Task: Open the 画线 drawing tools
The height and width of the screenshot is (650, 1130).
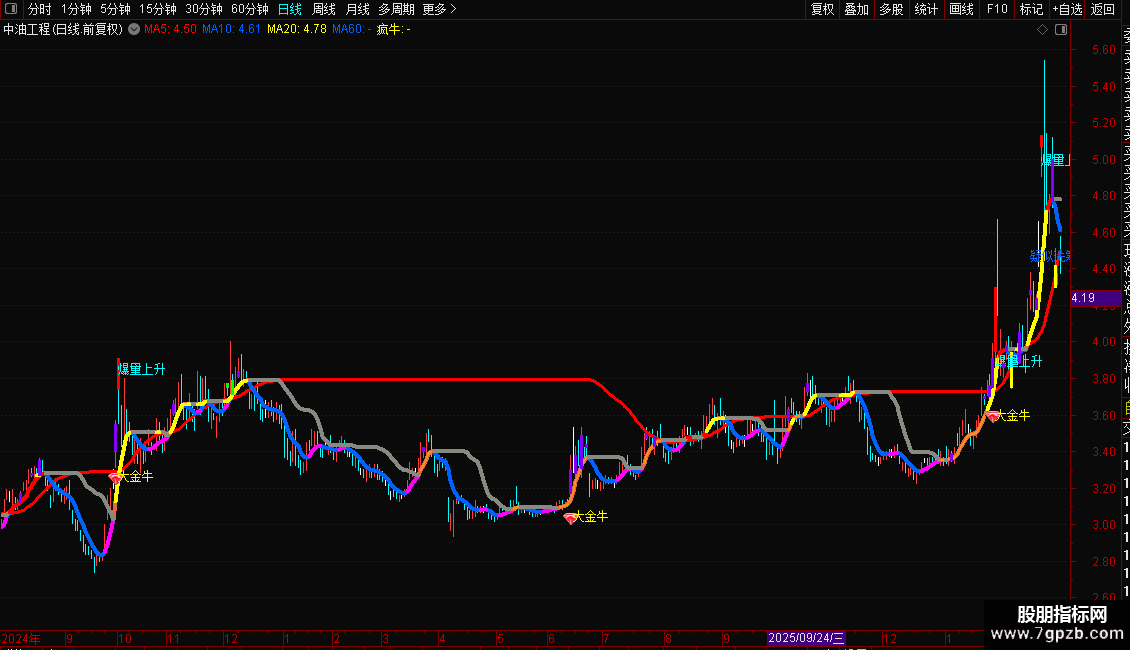Action: coord(961,9)
